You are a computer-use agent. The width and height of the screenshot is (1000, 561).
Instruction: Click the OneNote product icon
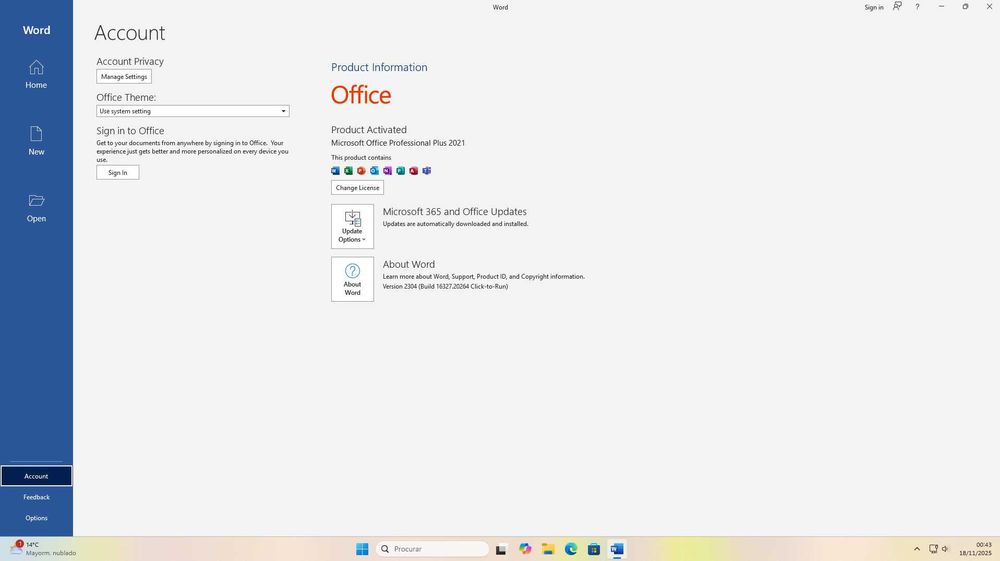click(x=387, y=171)
